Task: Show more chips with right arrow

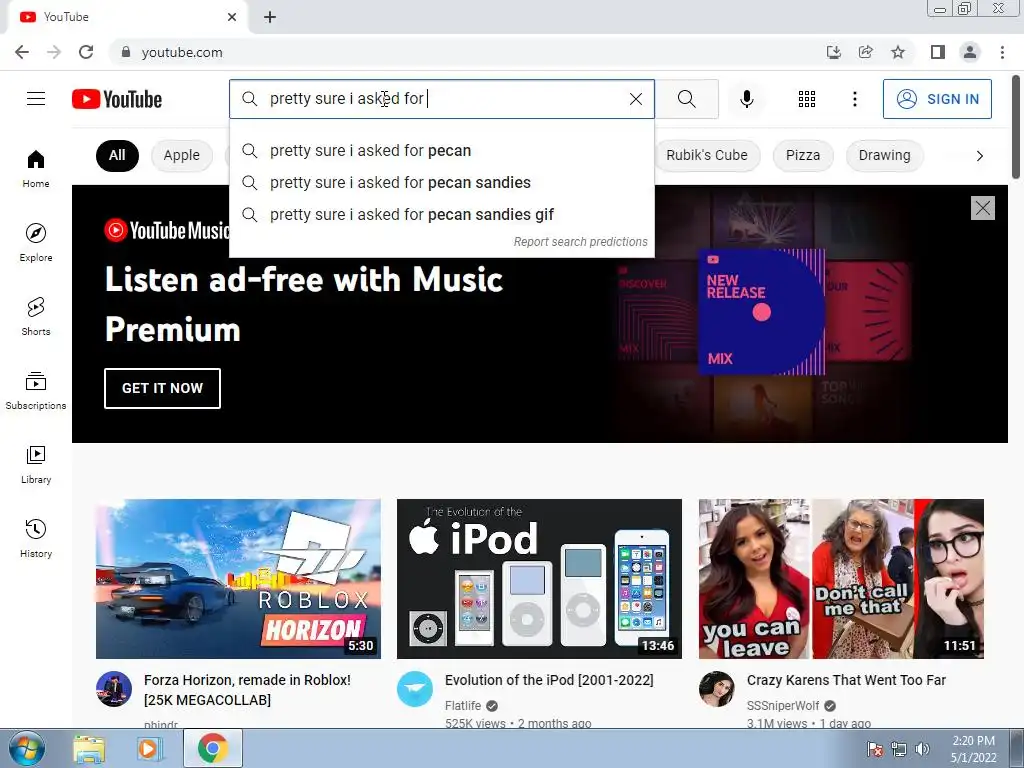Action: [979, 155]
